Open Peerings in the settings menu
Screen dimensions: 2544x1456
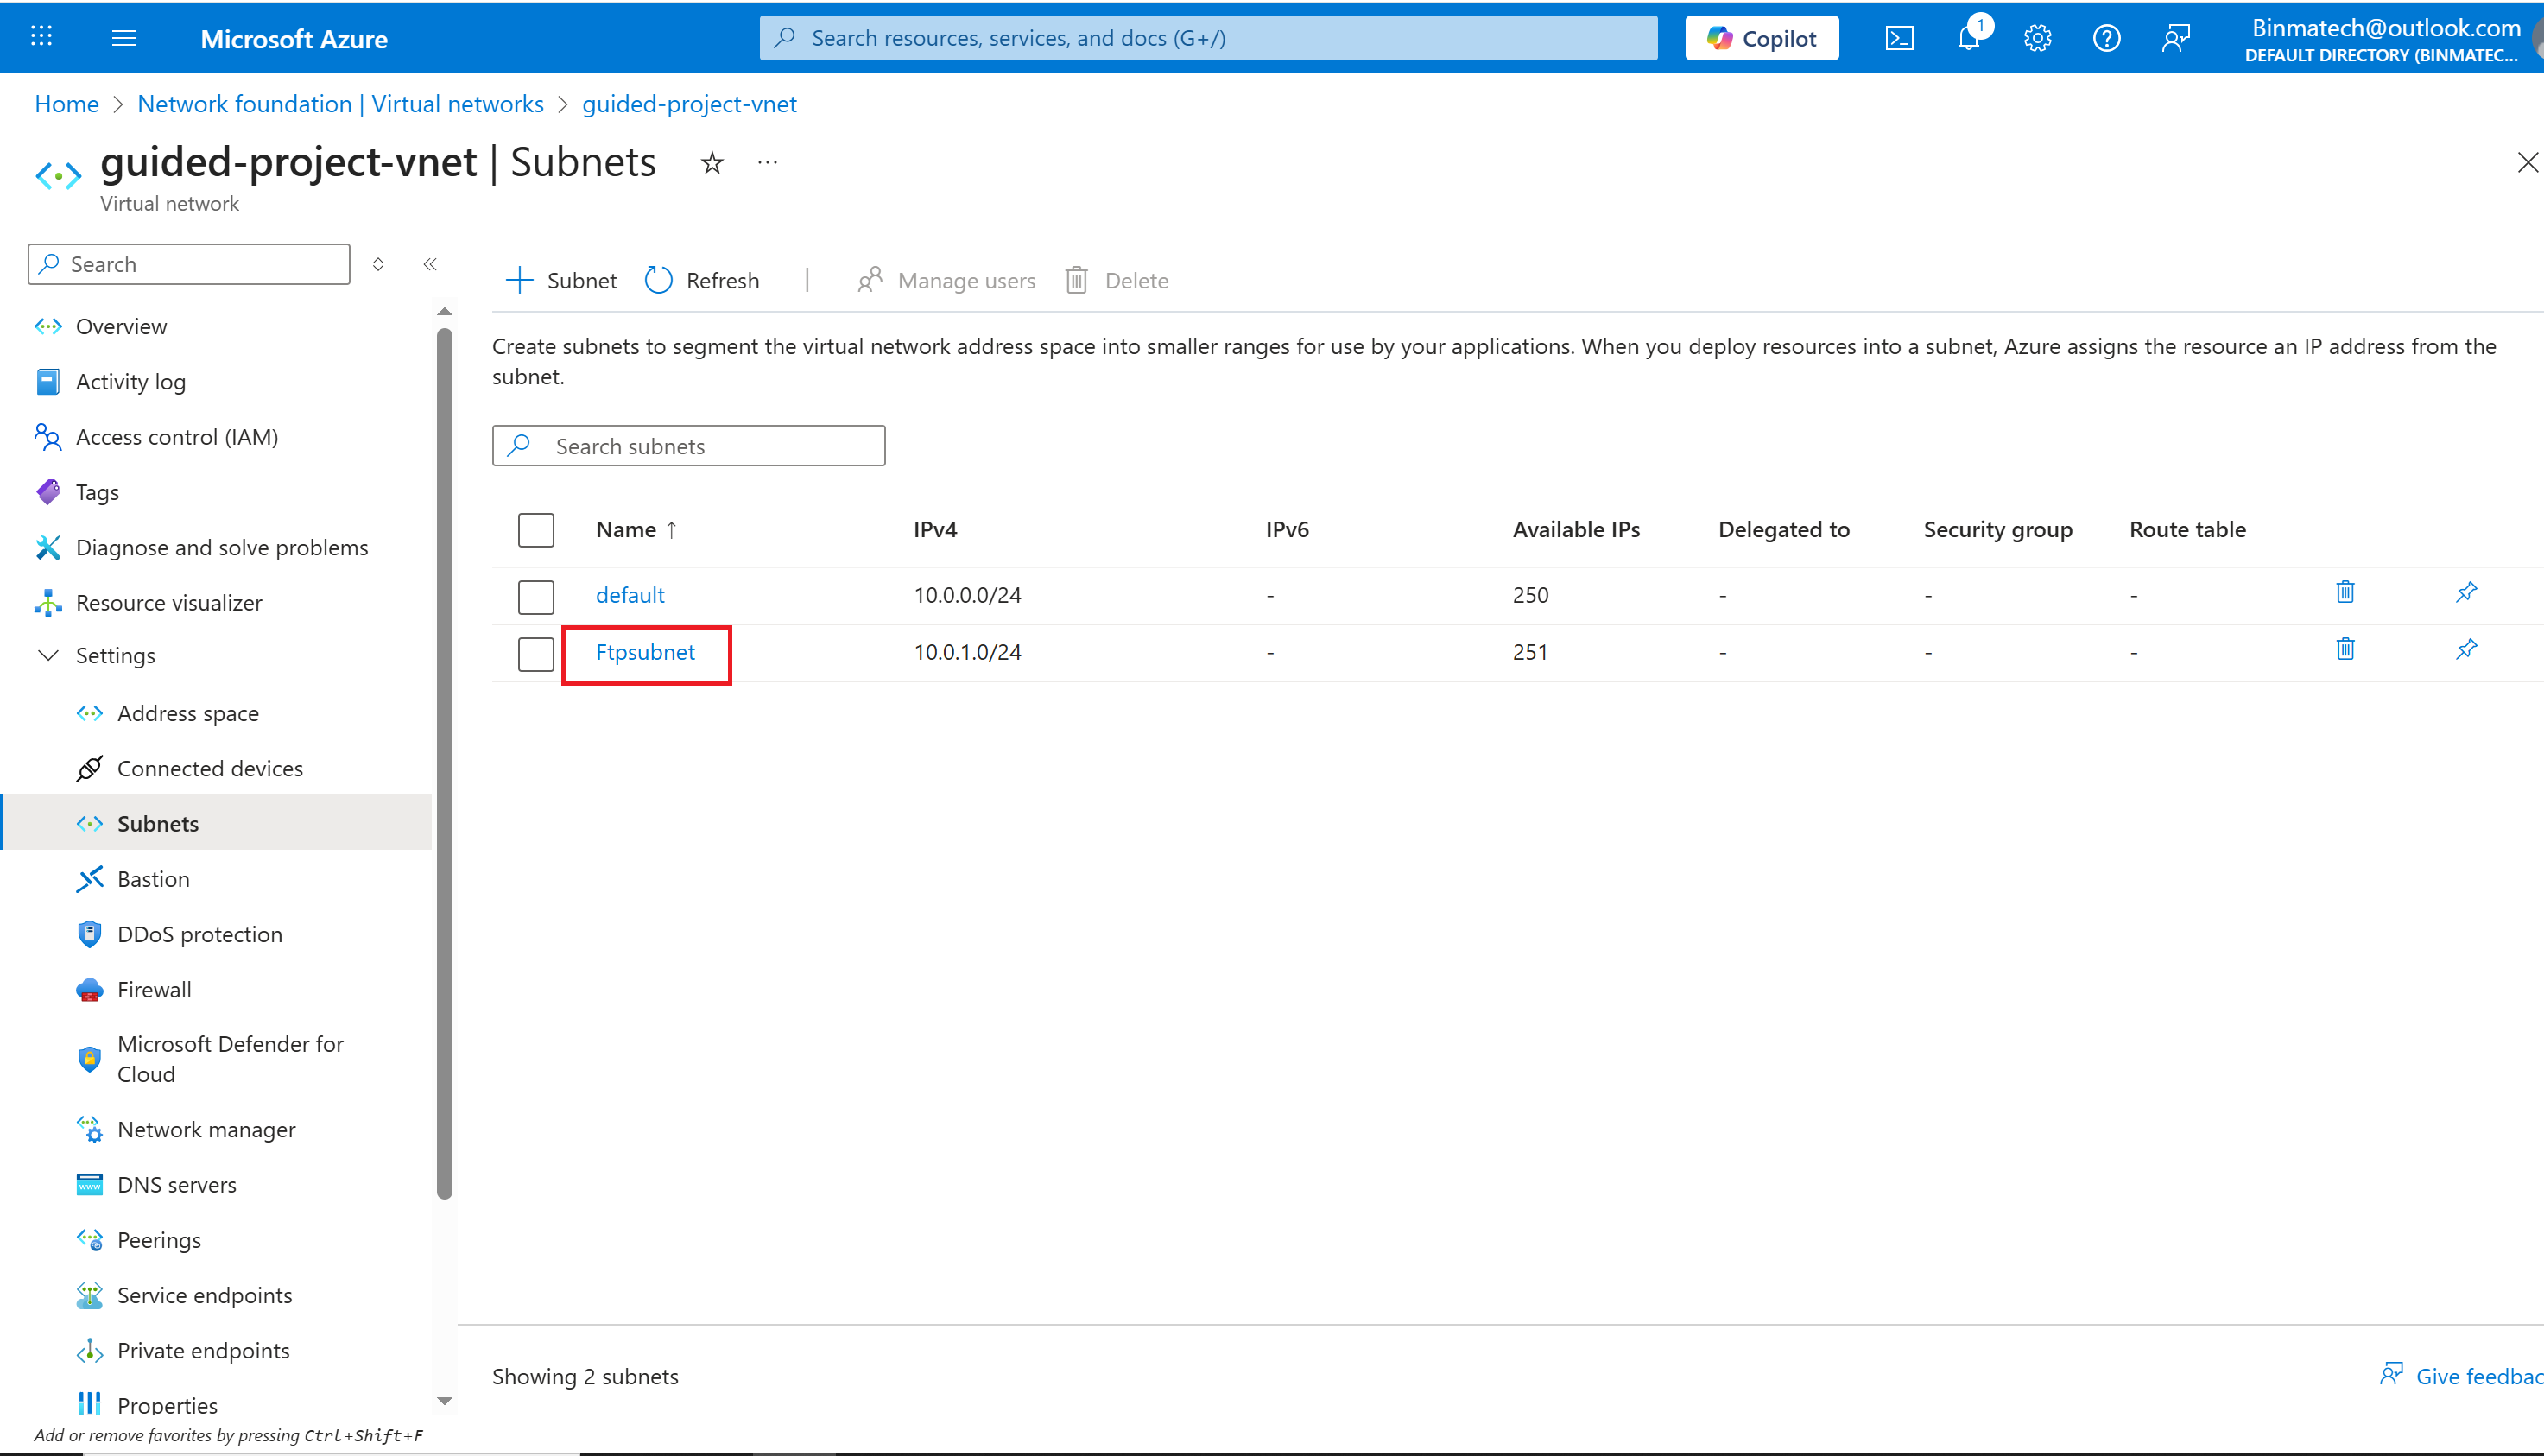159,1240
